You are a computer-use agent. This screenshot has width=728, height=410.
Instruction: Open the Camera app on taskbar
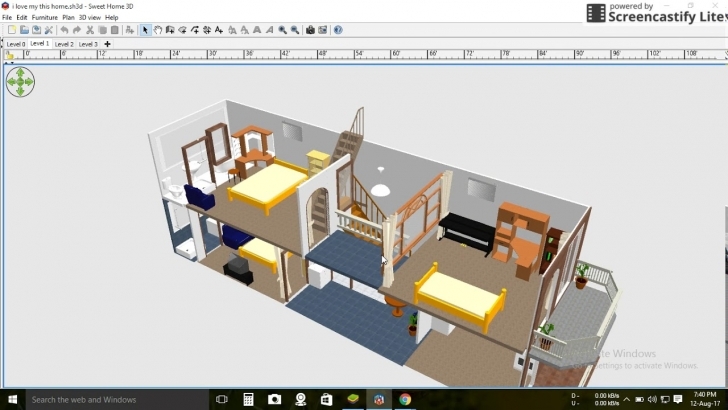(274, 399)
